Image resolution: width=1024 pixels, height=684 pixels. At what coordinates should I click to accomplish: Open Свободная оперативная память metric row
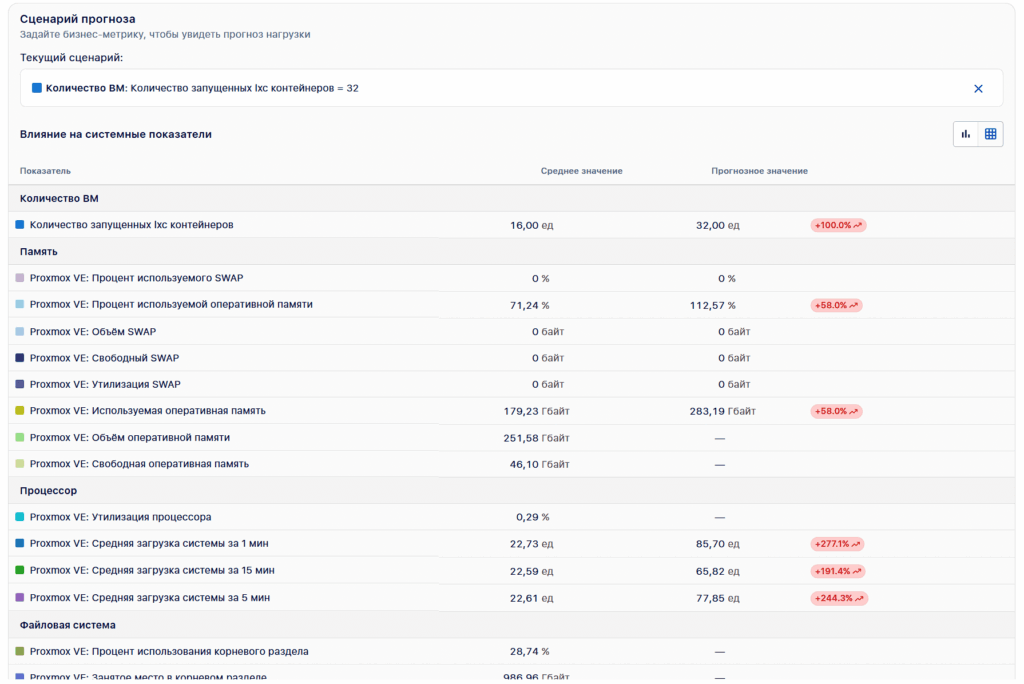pyautogui.click(x=139, y=464)
